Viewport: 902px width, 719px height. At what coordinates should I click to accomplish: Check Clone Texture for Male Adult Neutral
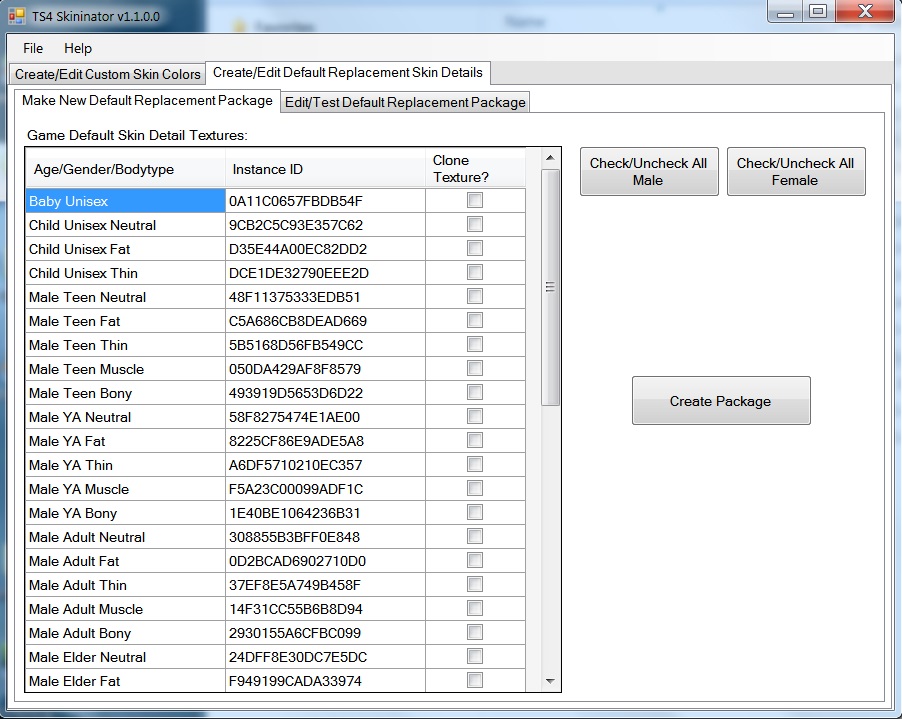(x=475, y=537)
